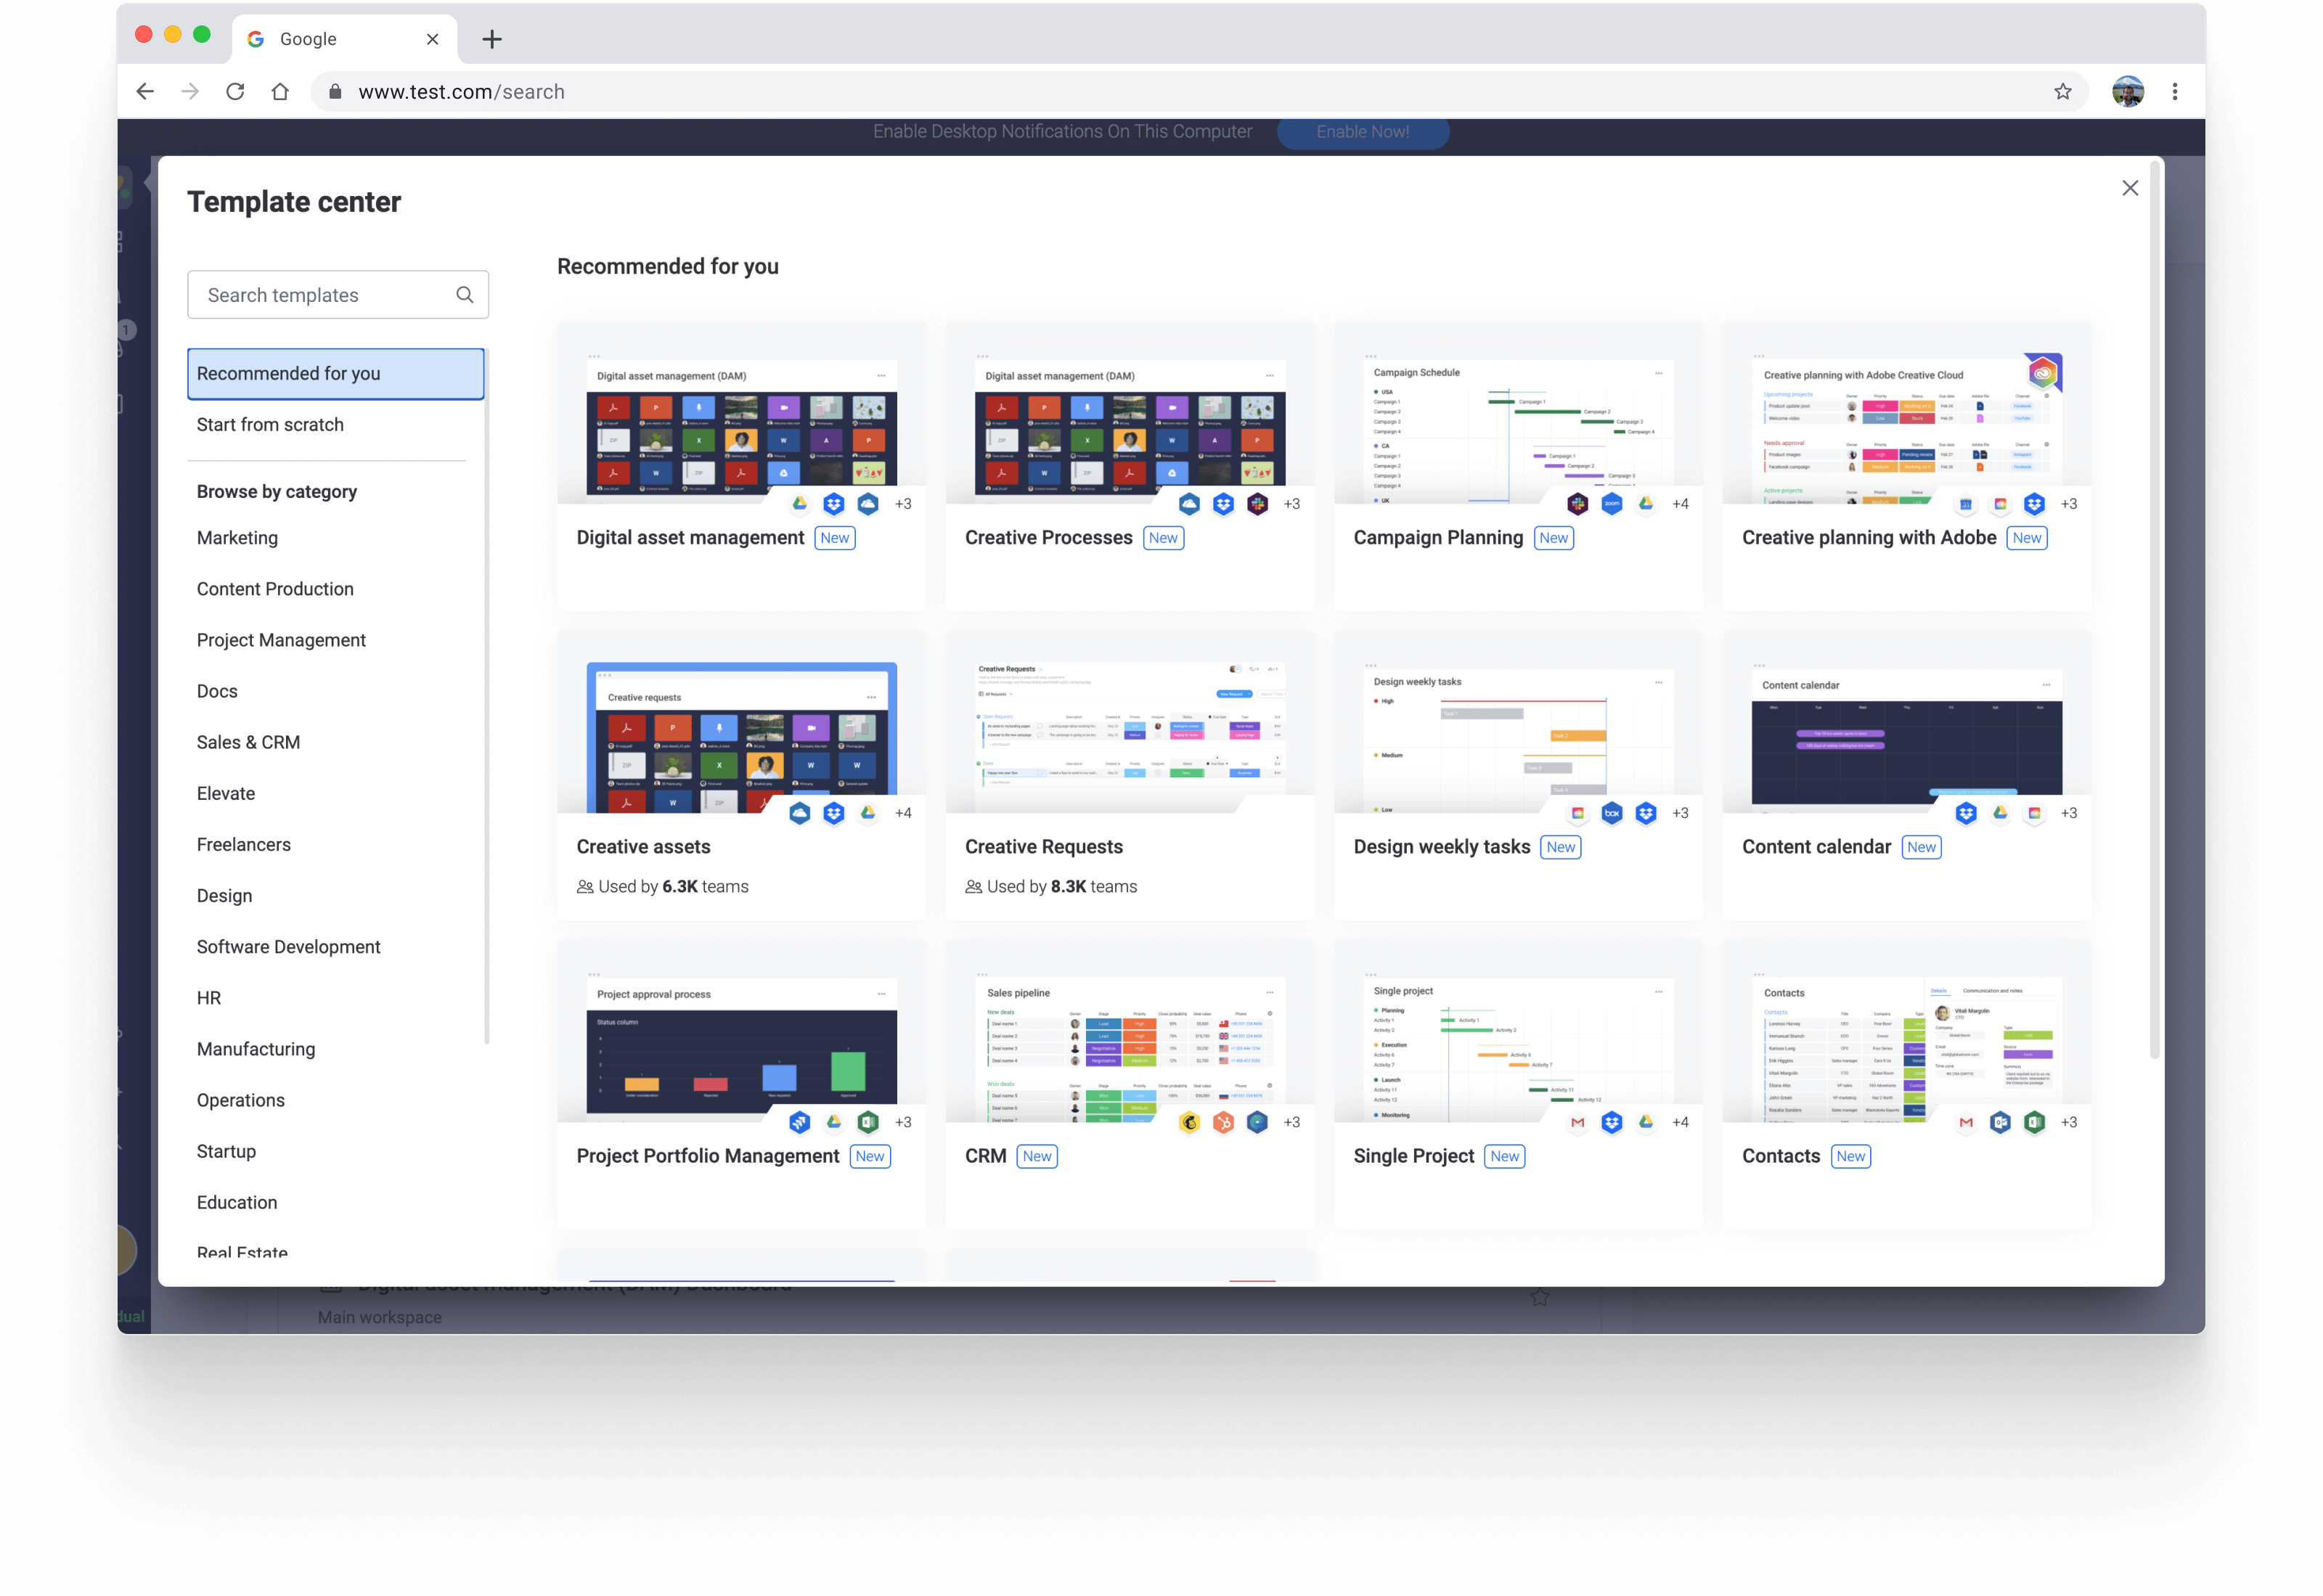Select Recommended for you in sidebar
This screenshot has width=2323, height=1596.
click(x=336, y=373)
